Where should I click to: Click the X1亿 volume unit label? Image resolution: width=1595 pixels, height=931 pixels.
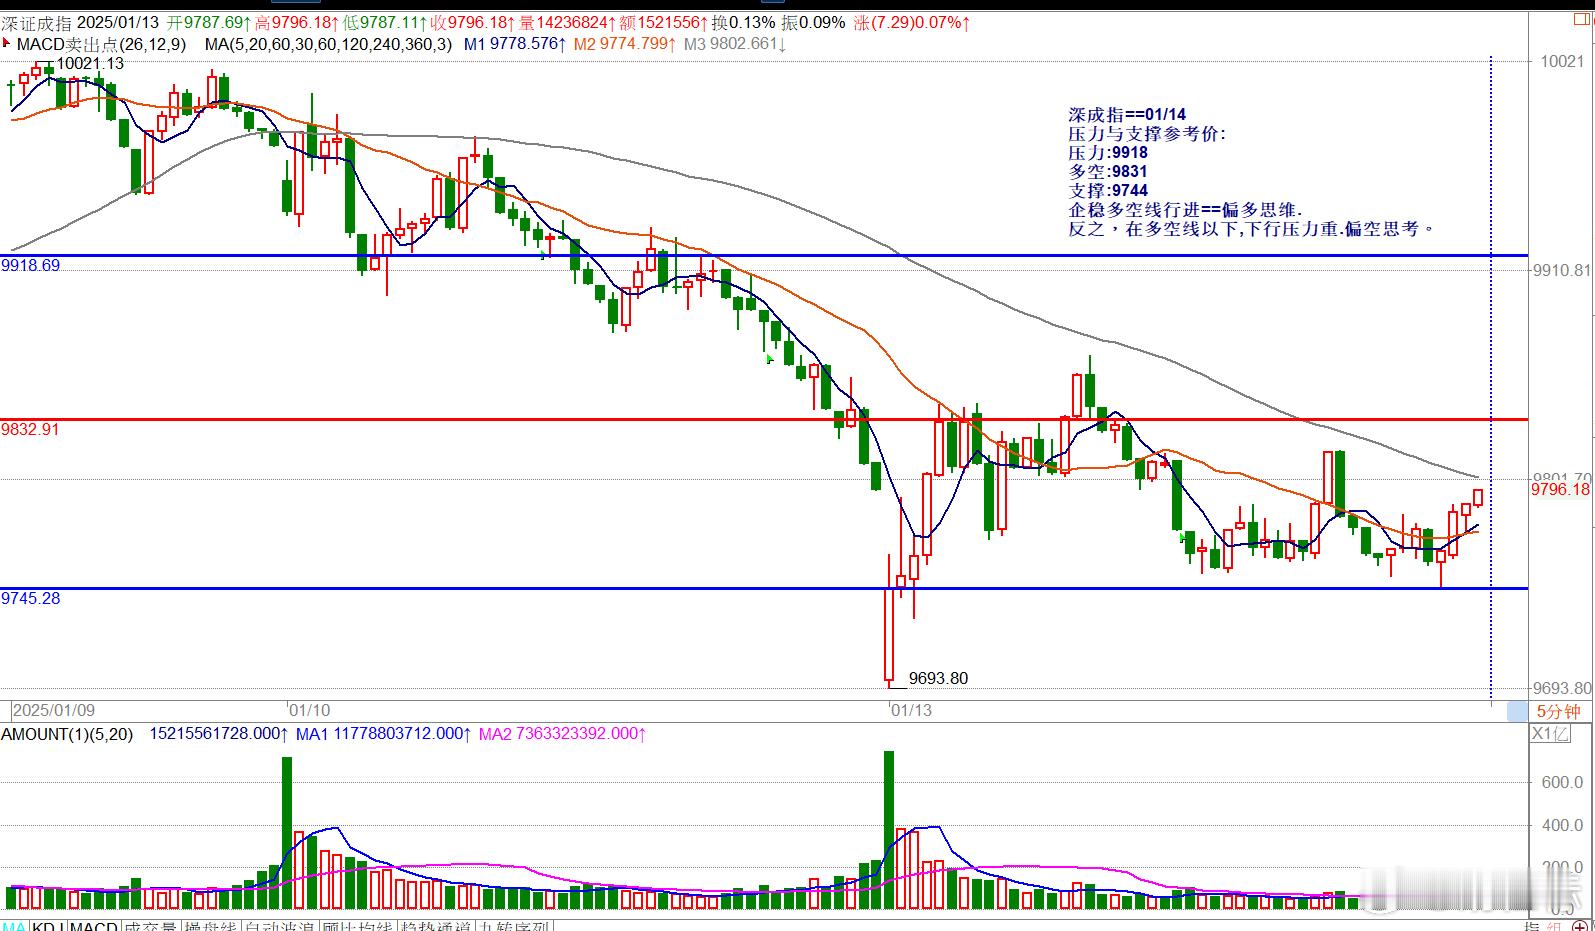[1552, 734]
